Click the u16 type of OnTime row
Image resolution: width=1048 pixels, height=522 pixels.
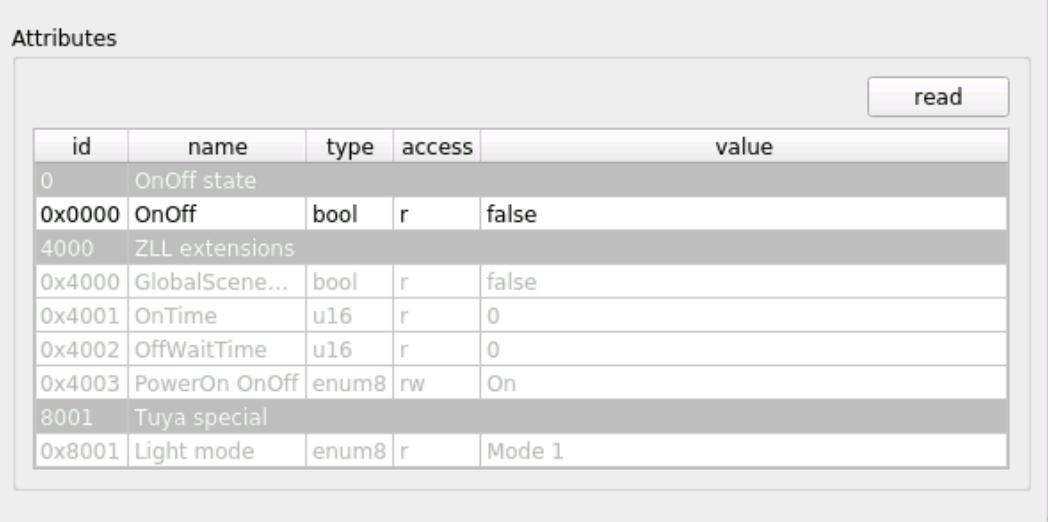pos(350,315)
